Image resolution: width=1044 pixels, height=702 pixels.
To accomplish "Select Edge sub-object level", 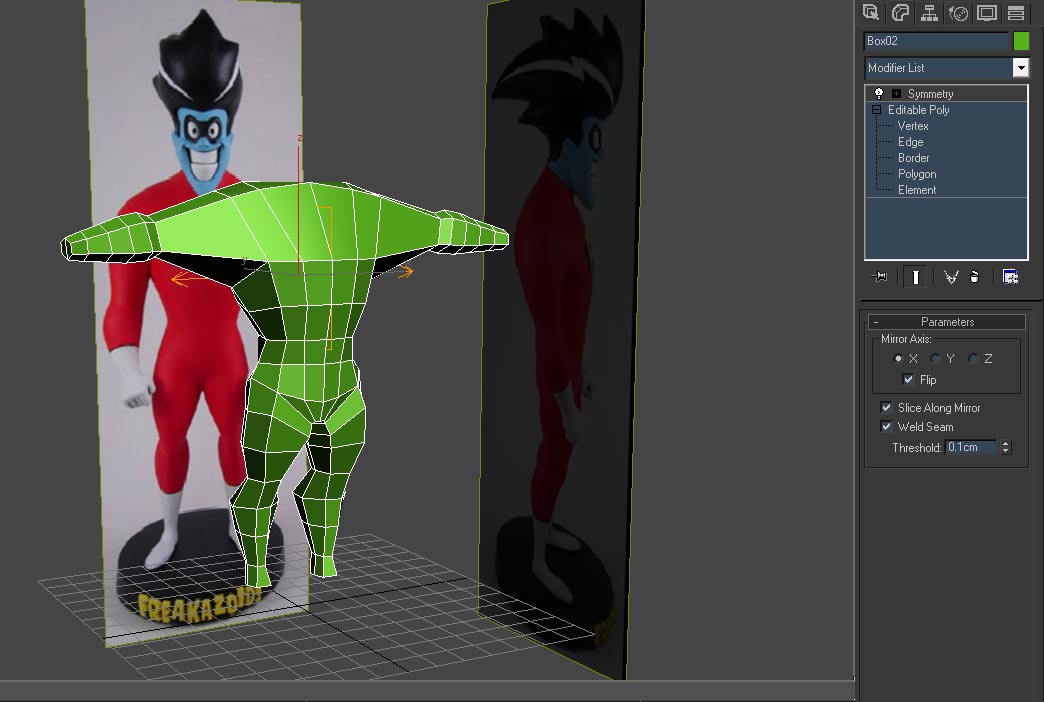I will point(910,142).
